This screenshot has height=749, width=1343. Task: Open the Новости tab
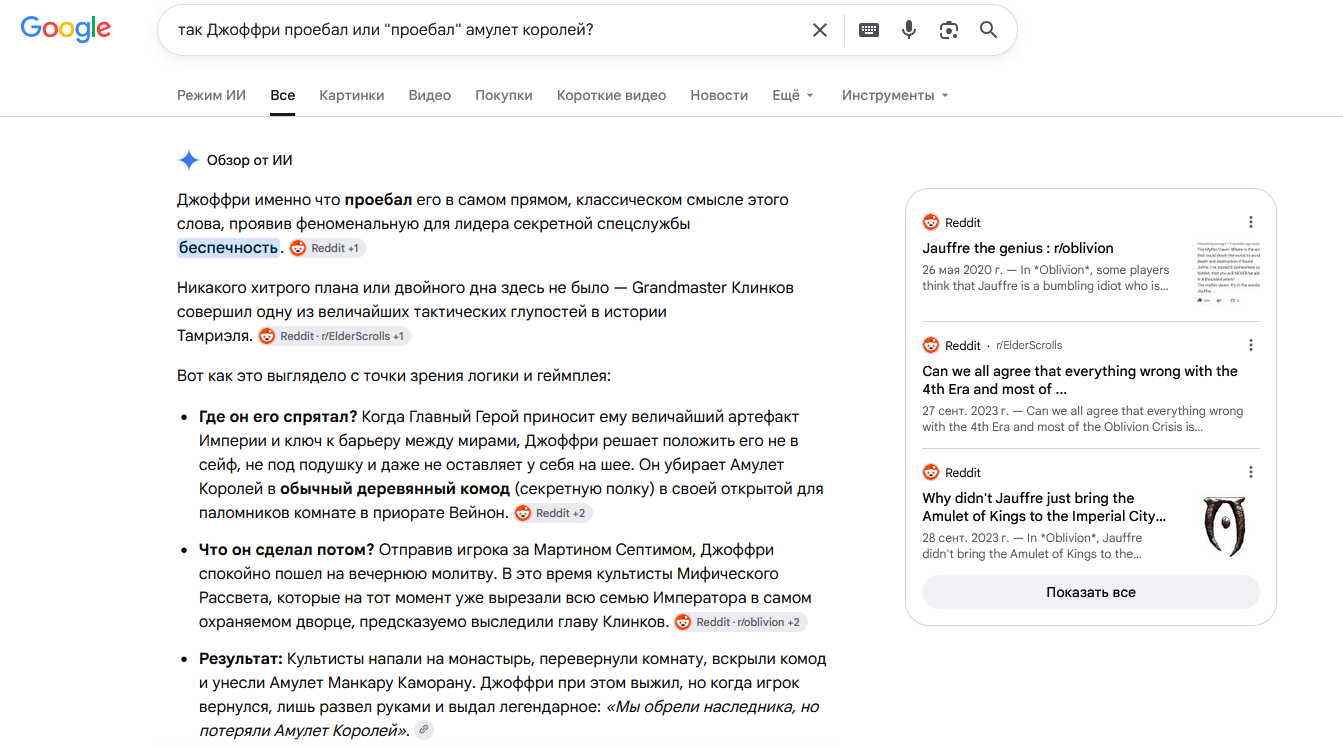(719, 95)
